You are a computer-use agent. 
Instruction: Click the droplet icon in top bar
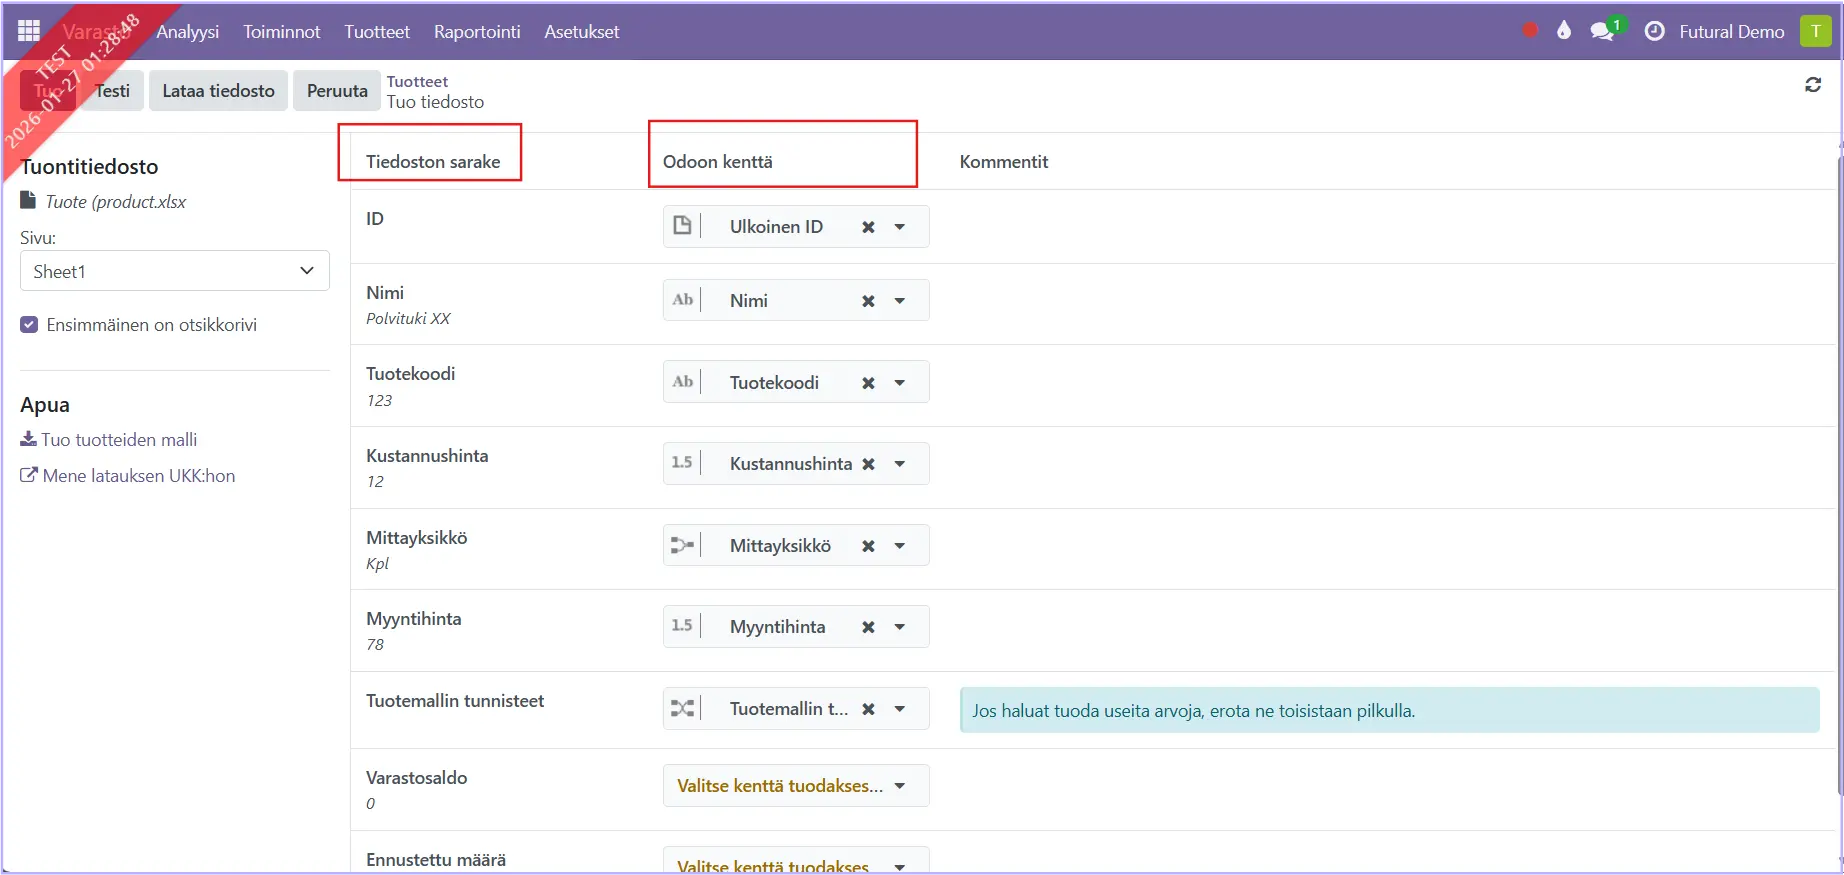[1564, 31]
